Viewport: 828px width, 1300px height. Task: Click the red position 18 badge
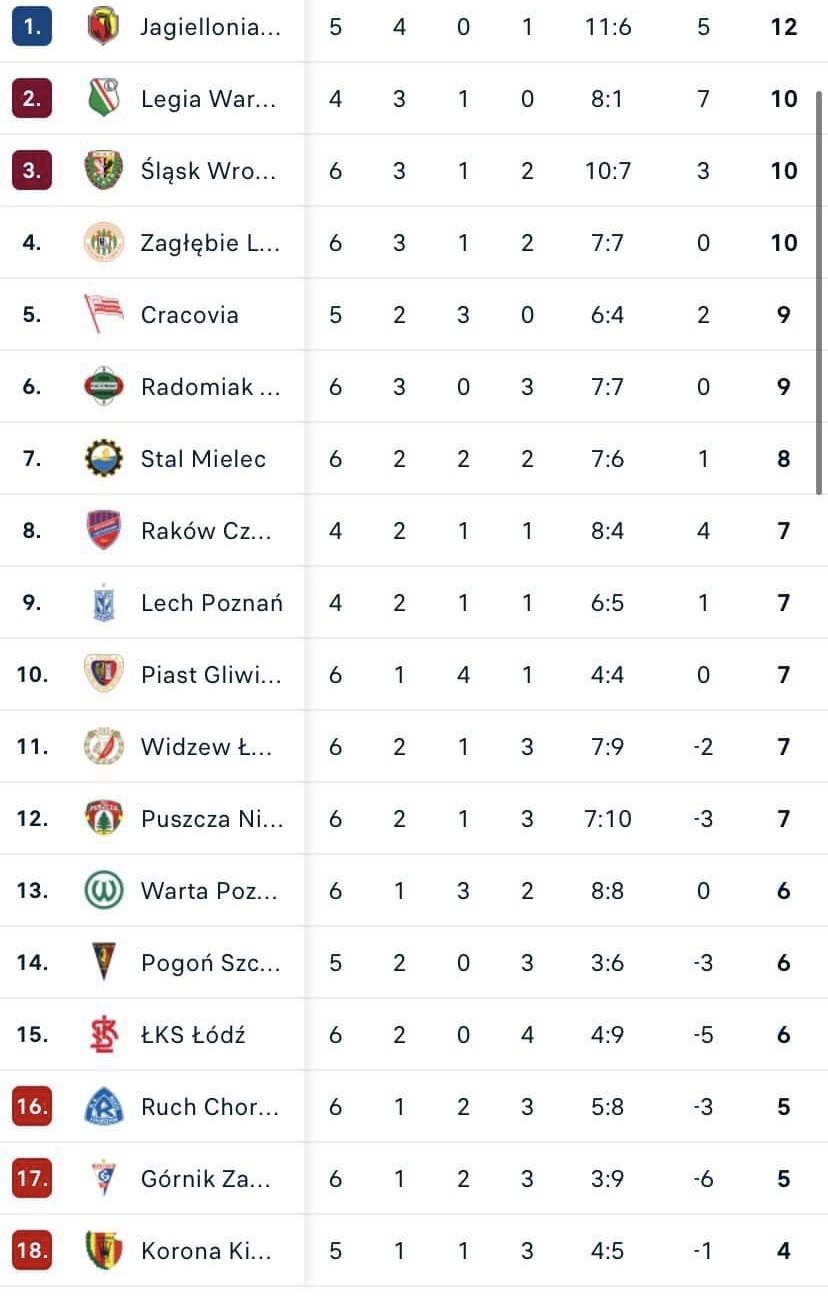[x=32, y=1250]
